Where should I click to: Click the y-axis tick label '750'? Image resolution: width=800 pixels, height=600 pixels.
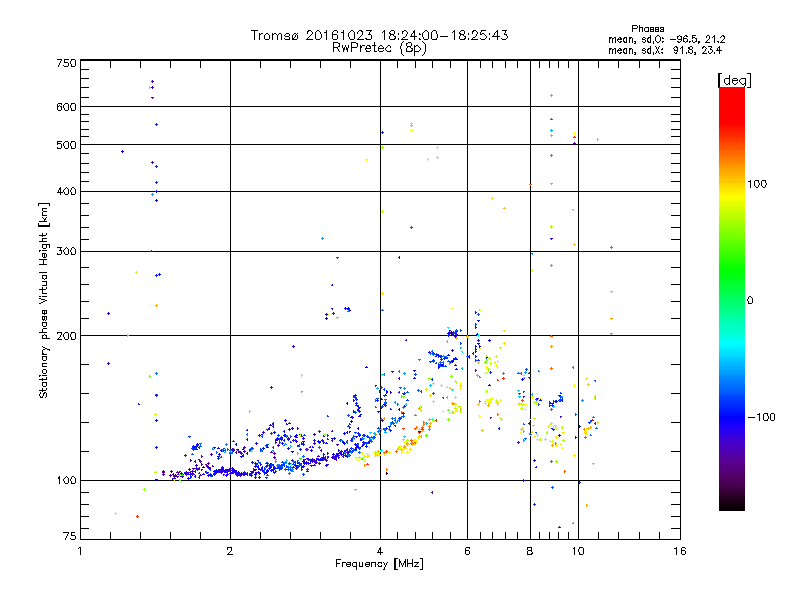click(66, 63)
